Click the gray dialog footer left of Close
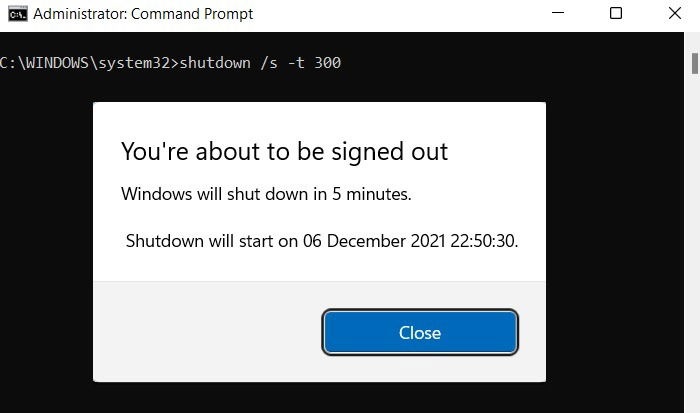 208,332
